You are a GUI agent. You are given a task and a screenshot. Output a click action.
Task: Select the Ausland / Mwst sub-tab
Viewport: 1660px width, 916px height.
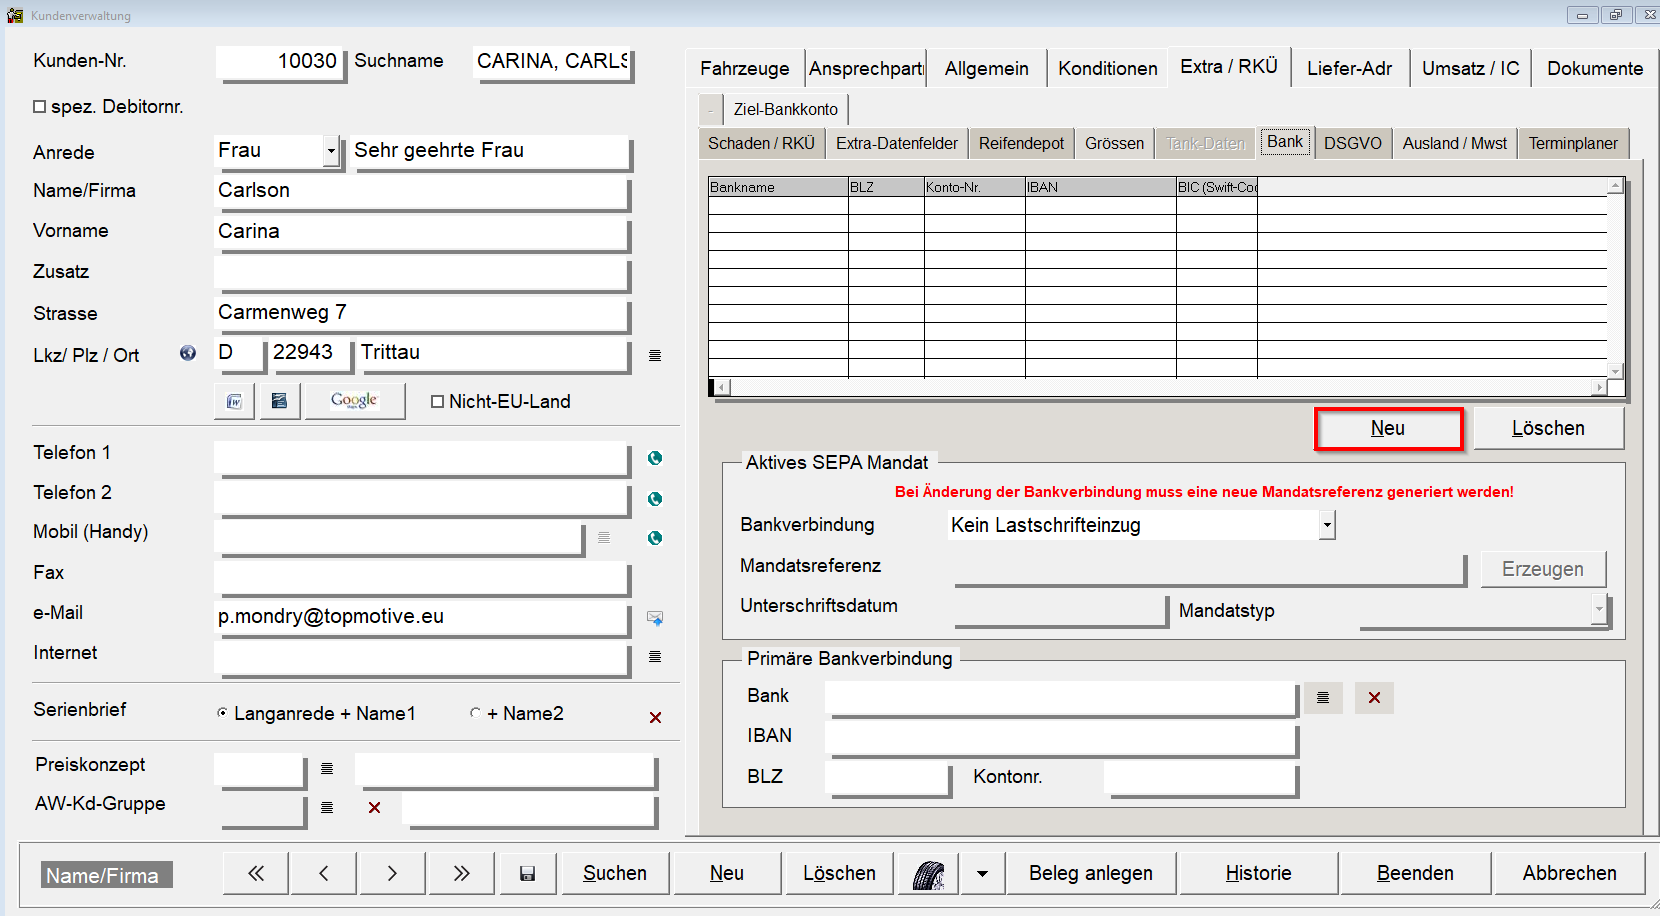1454,143
